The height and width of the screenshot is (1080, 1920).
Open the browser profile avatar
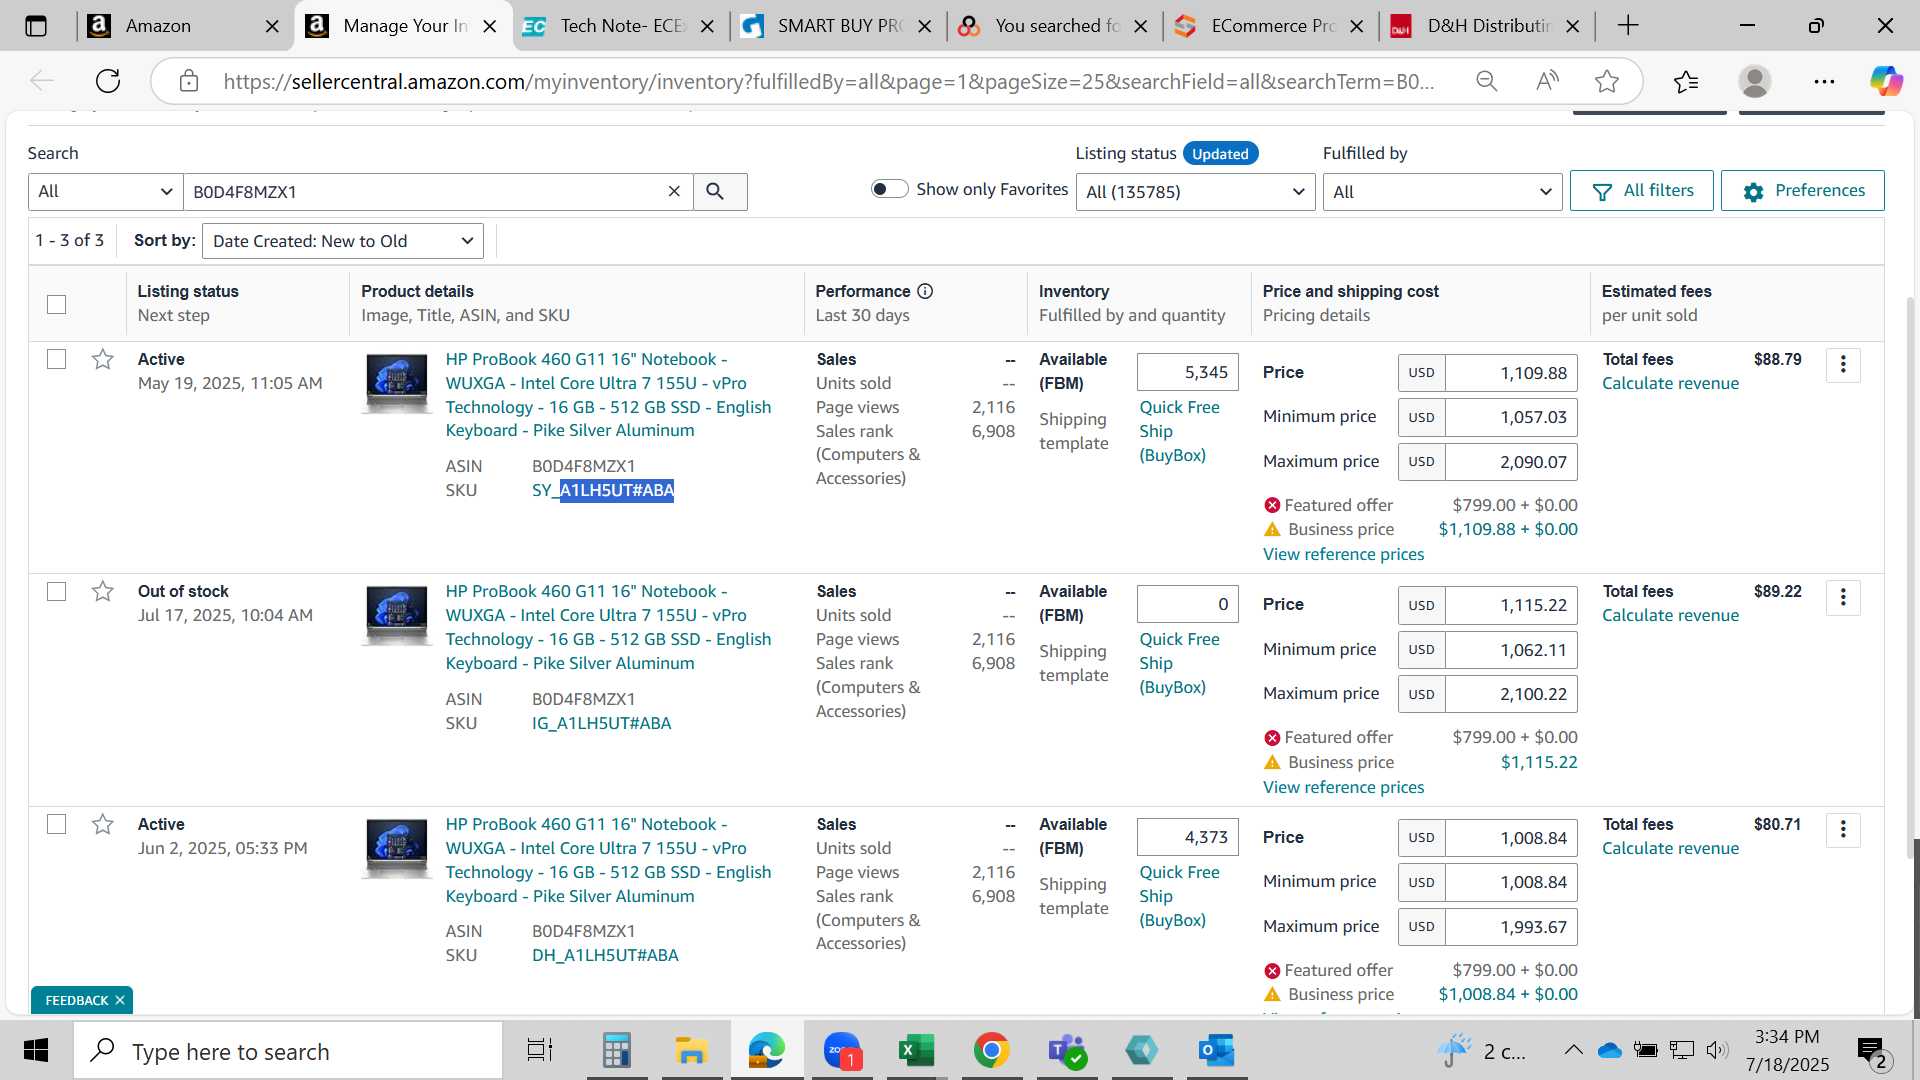1754,81
